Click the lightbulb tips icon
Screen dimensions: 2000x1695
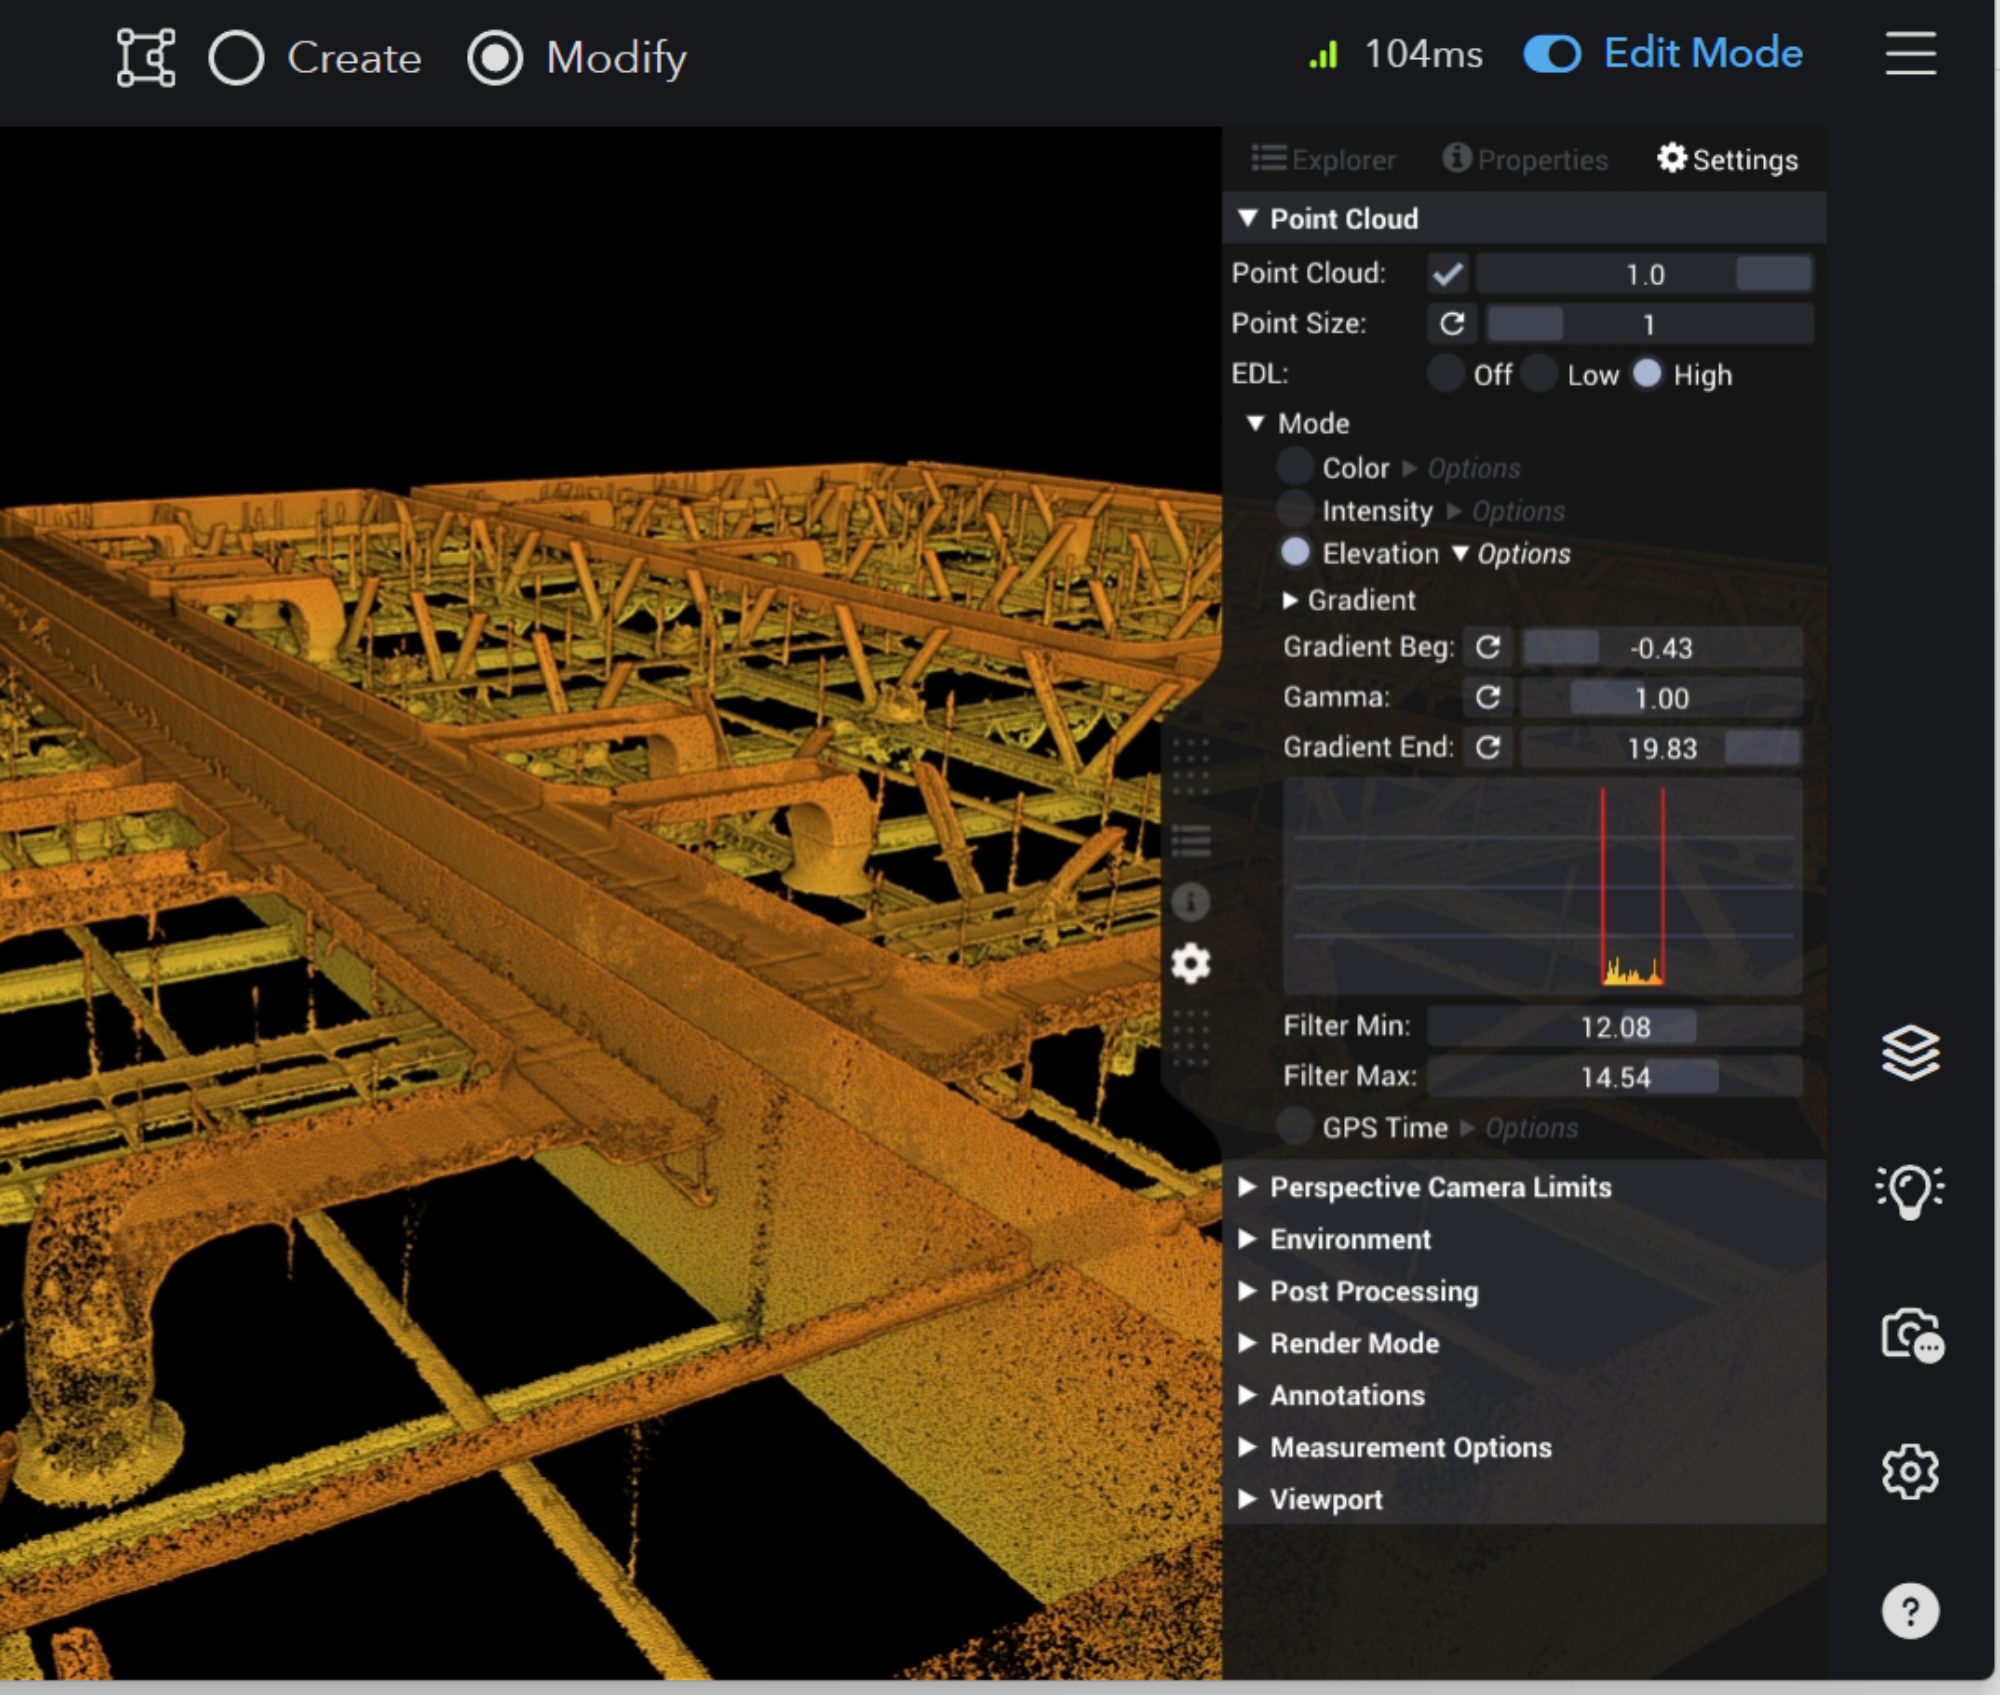[1910, 1191]
